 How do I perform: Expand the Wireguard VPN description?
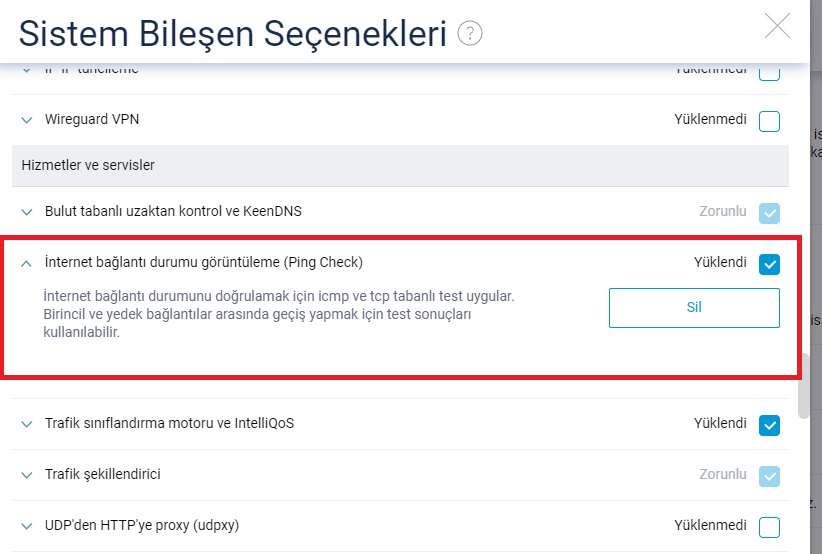[x=26, y=121]
